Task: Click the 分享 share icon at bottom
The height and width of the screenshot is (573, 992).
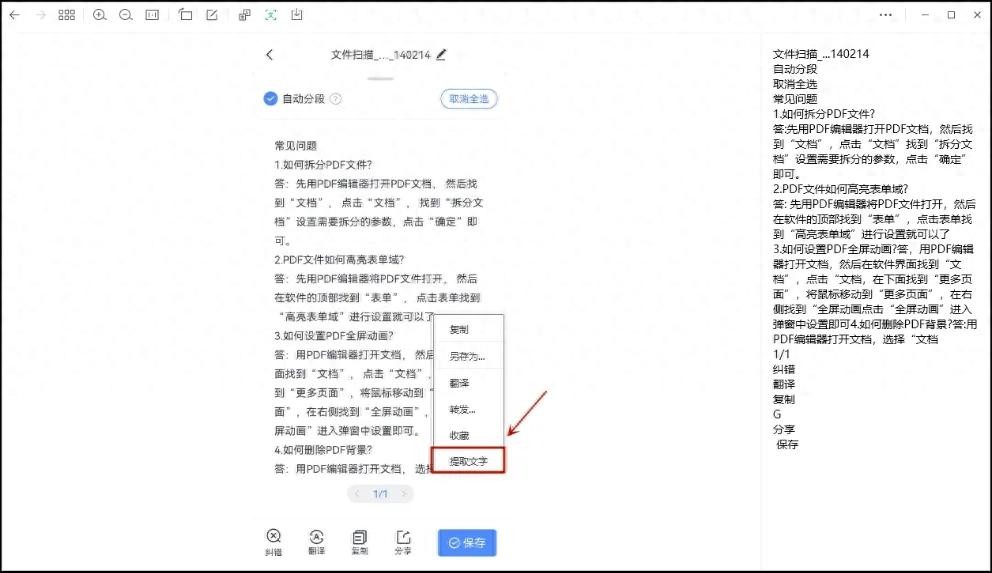Action: (x=403, y=538)
